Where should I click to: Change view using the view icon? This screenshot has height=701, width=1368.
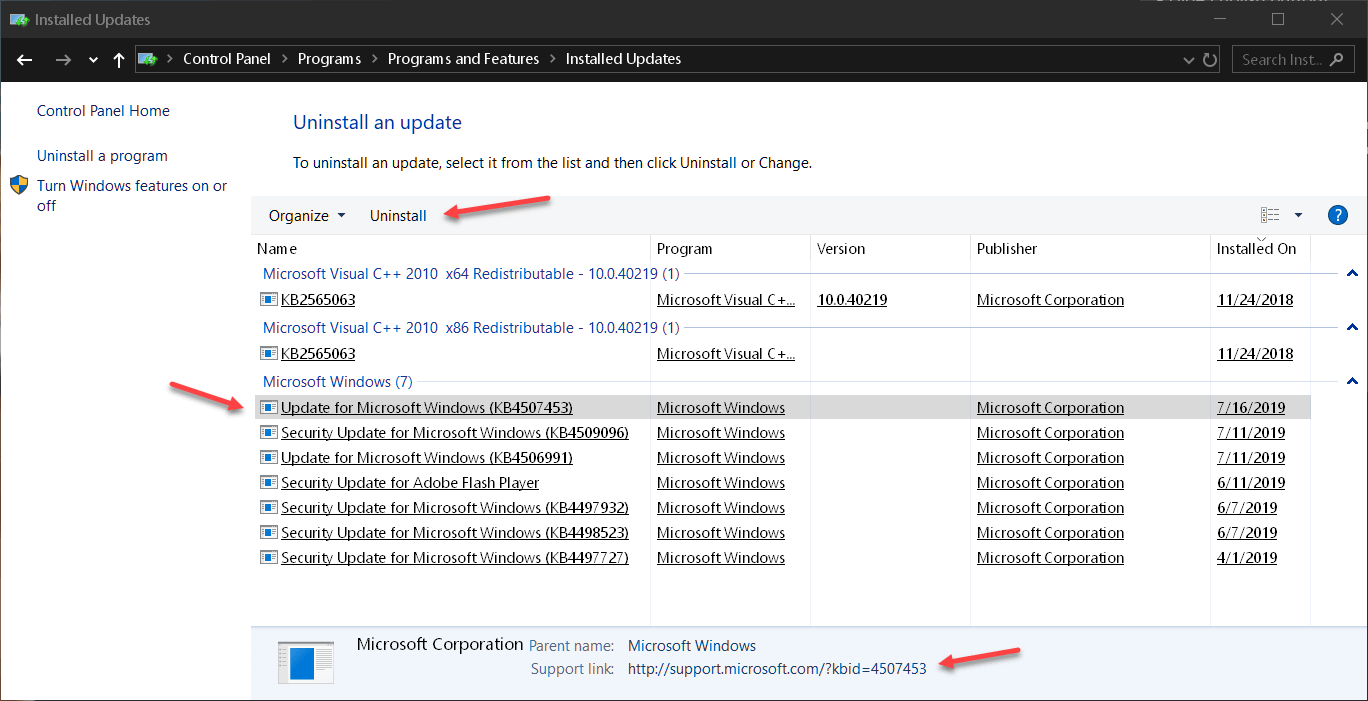[x=1270, y=215]
